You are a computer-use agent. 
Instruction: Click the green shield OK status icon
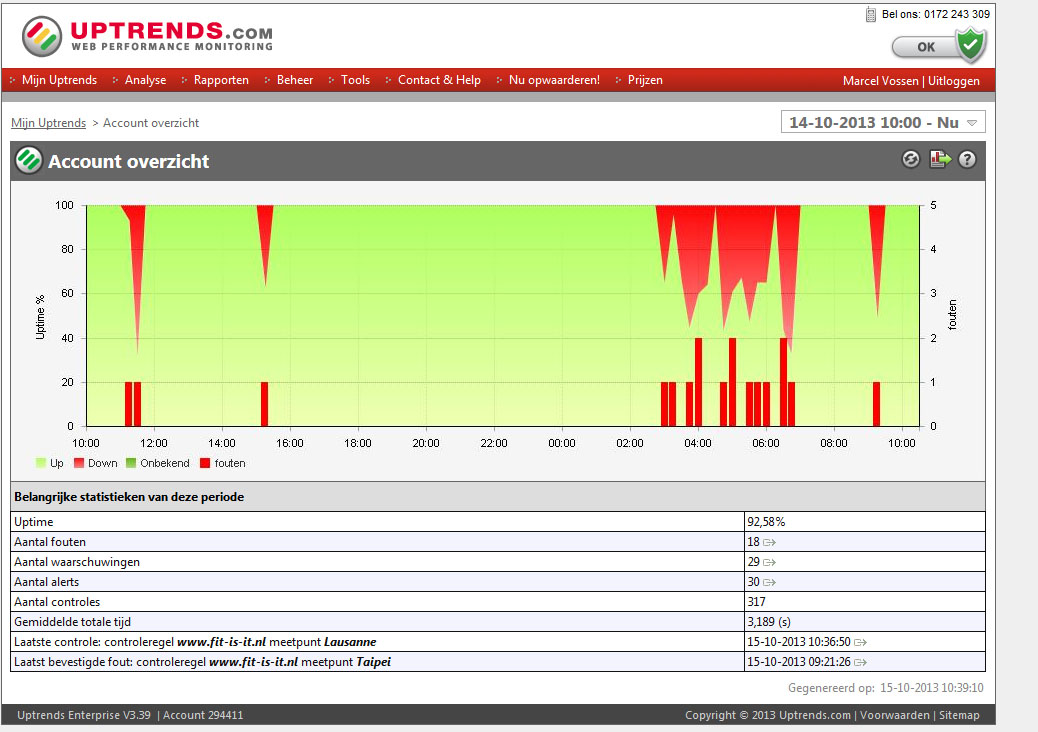click(969, 46)
